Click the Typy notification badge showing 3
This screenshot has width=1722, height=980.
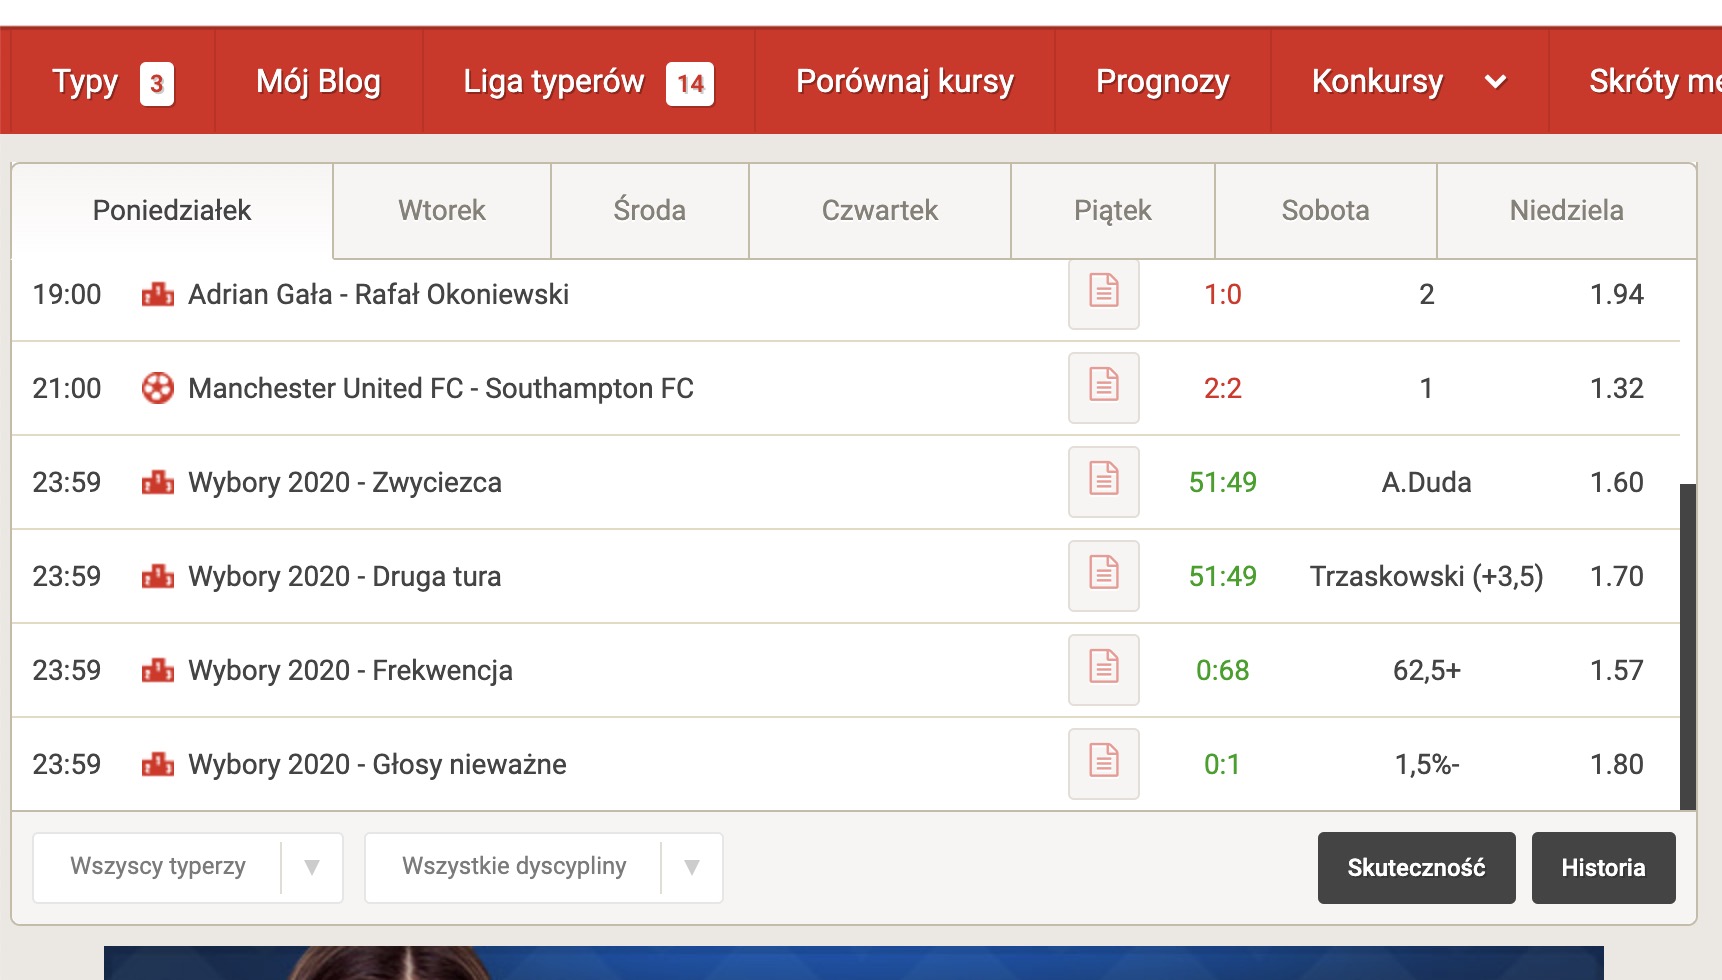(157, 84)
